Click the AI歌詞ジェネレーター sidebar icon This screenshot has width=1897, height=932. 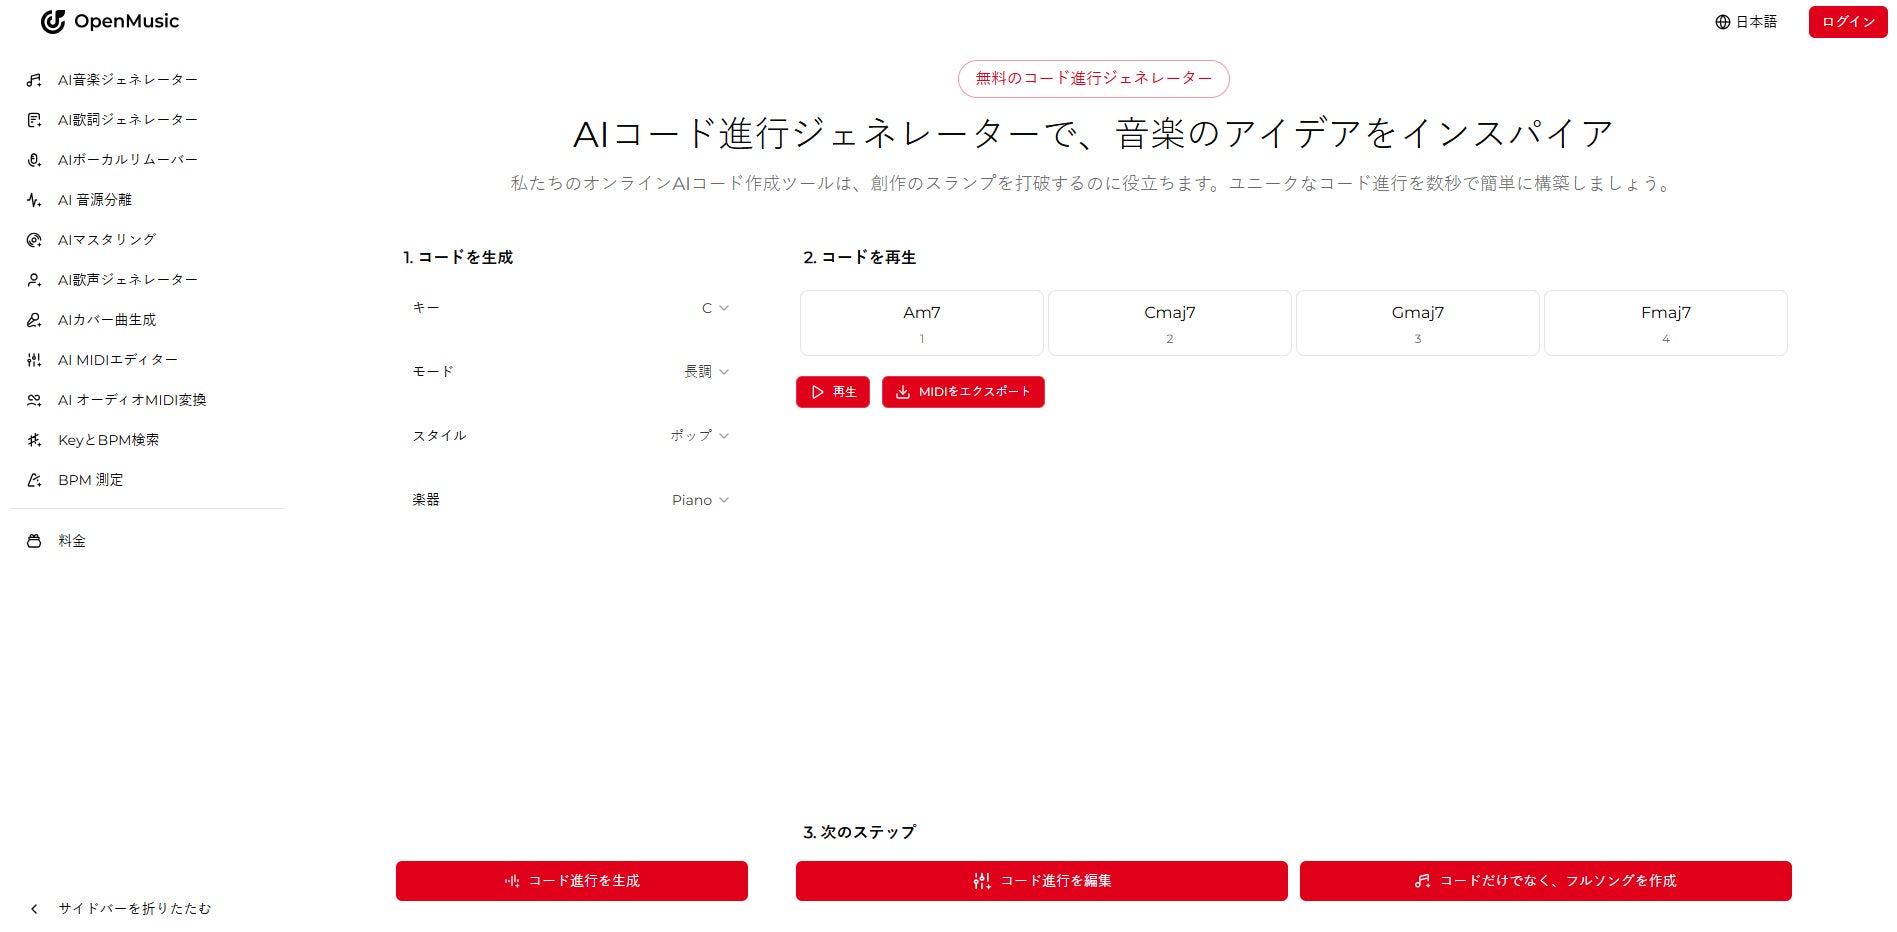[x=34, y=120]
